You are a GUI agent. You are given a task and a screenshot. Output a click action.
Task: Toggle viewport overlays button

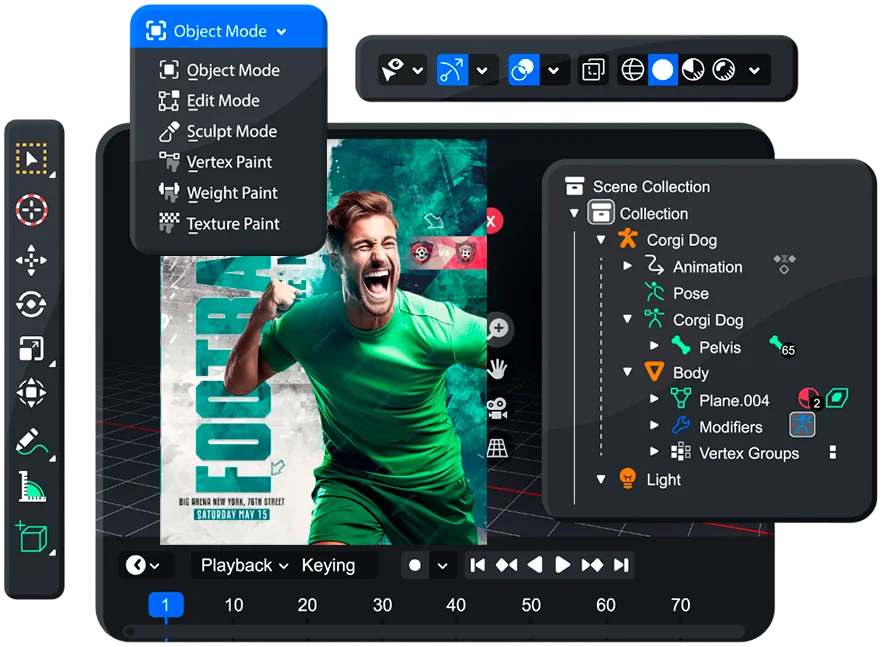523,71
